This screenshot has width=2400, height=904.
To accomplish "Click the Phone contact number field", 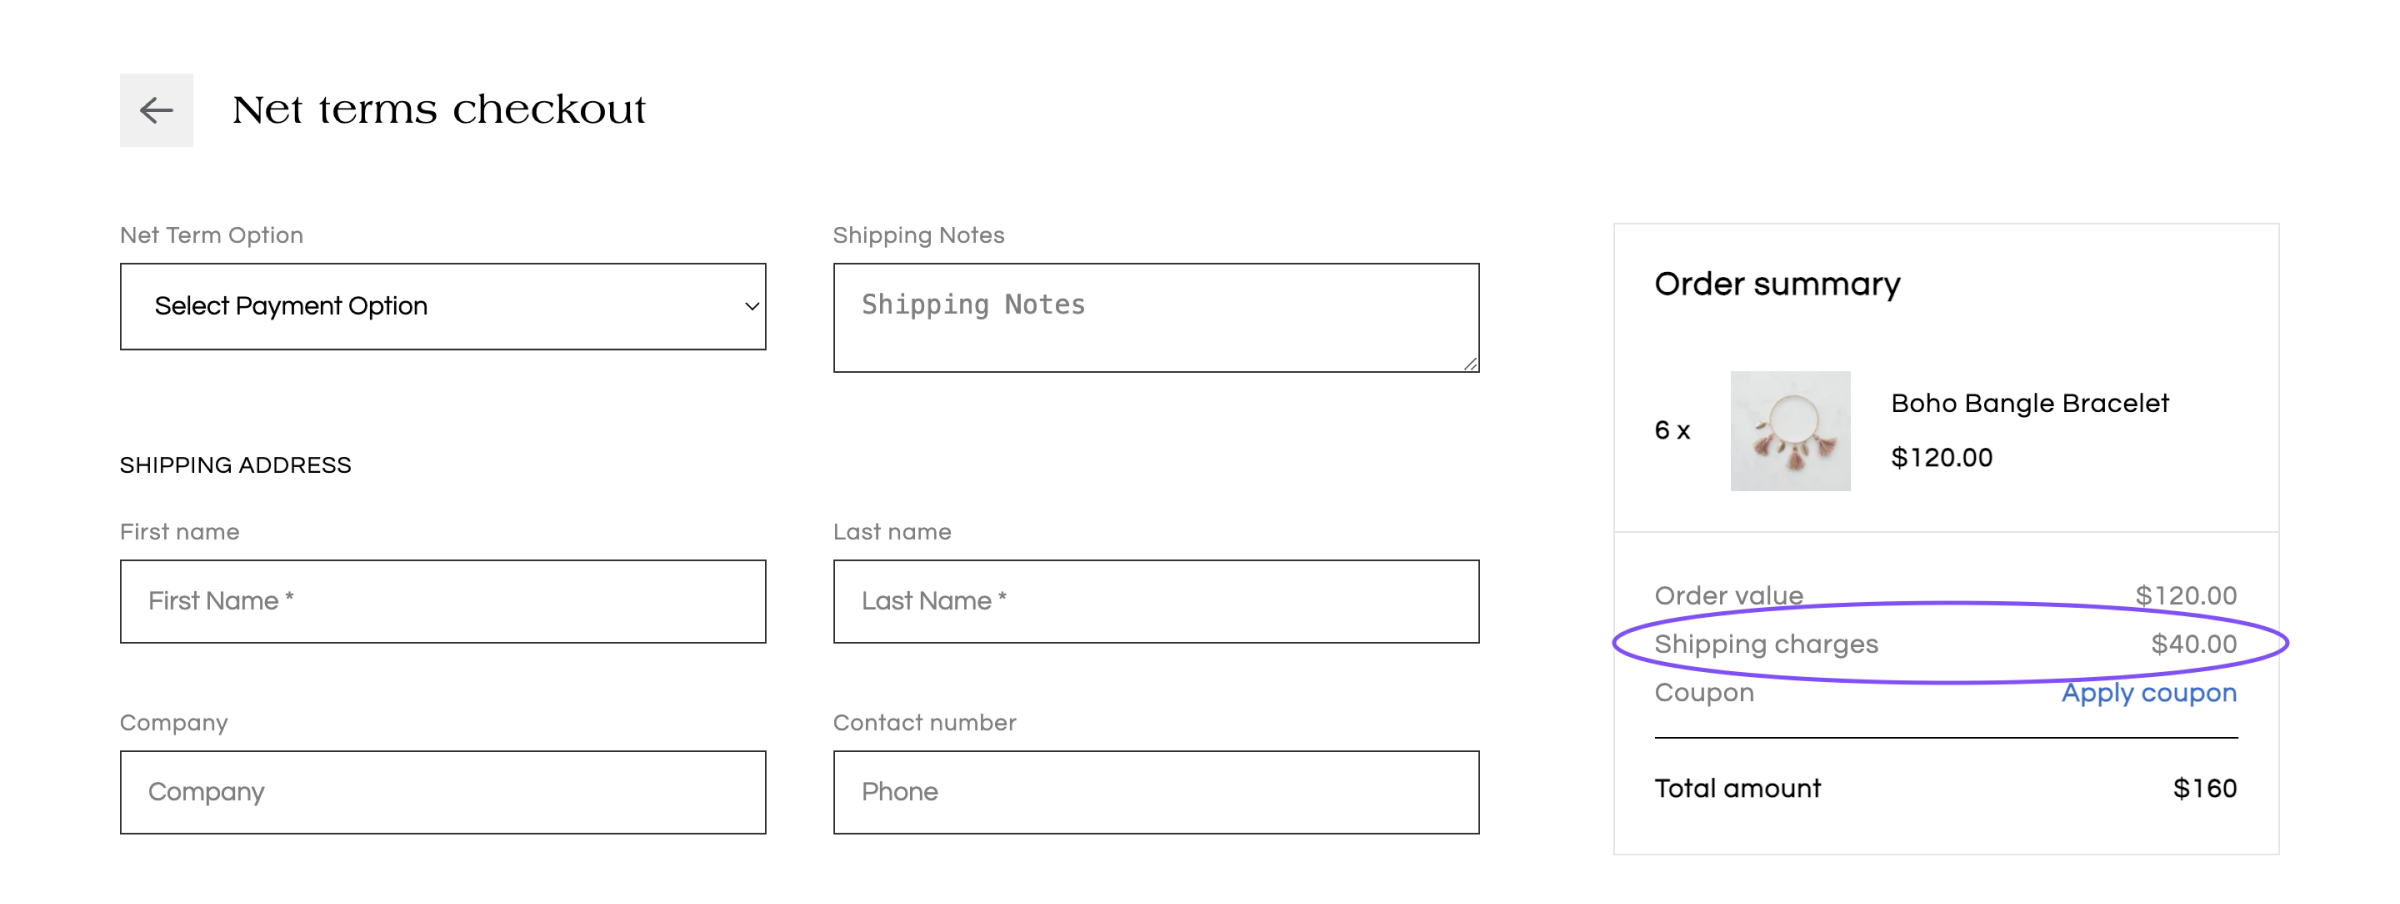I will coord(1156,792).
